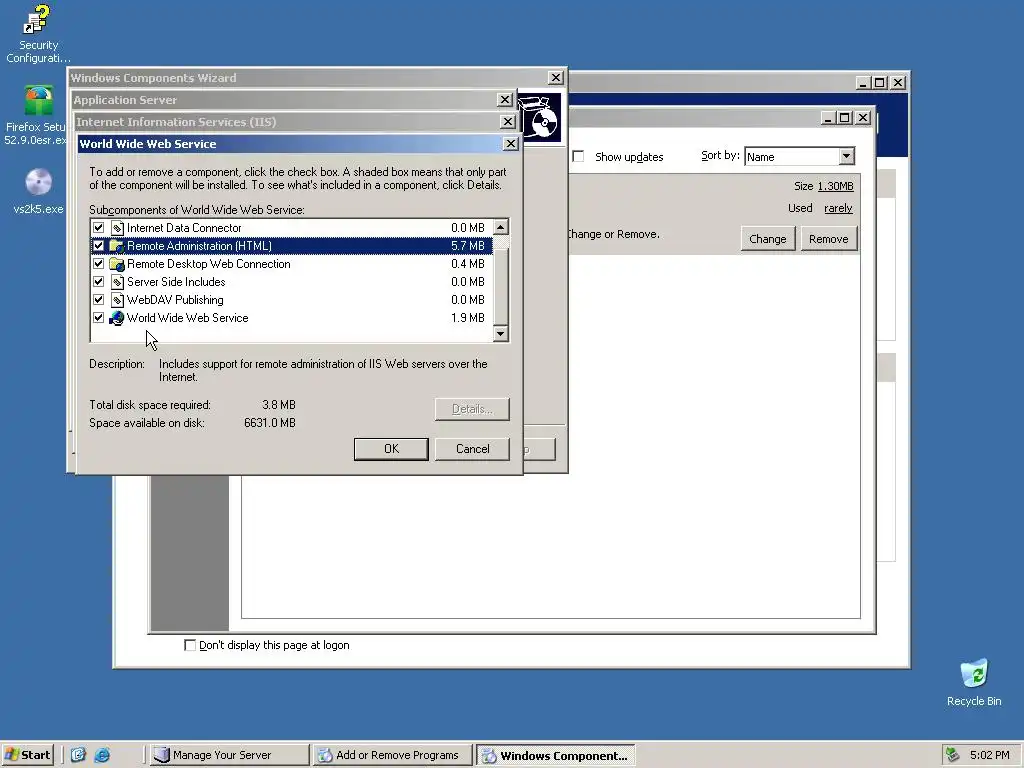Click Cancel in World Wide Web Service dialog
Image resolution: width=1024 pixels, height=768 pixels.
coord(472,449)
